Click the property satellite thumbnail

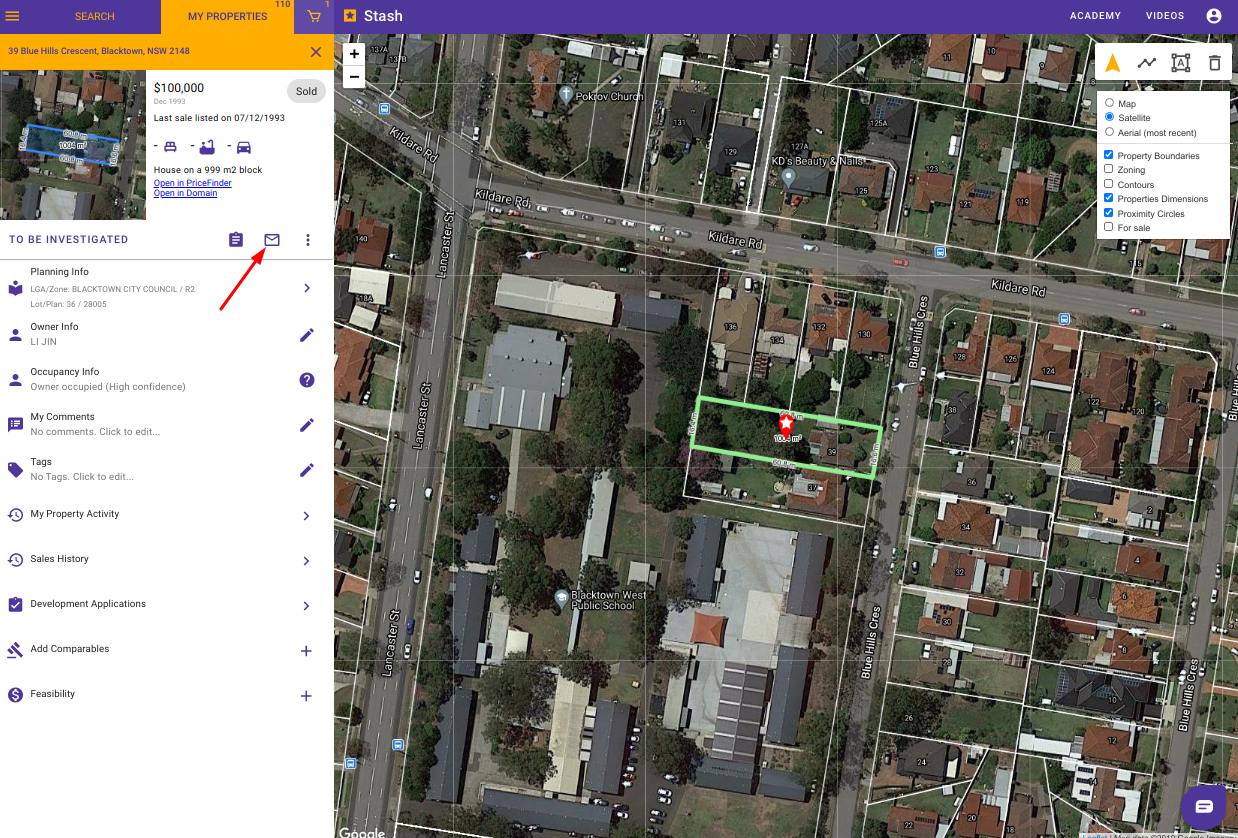[x=73, y=145]
